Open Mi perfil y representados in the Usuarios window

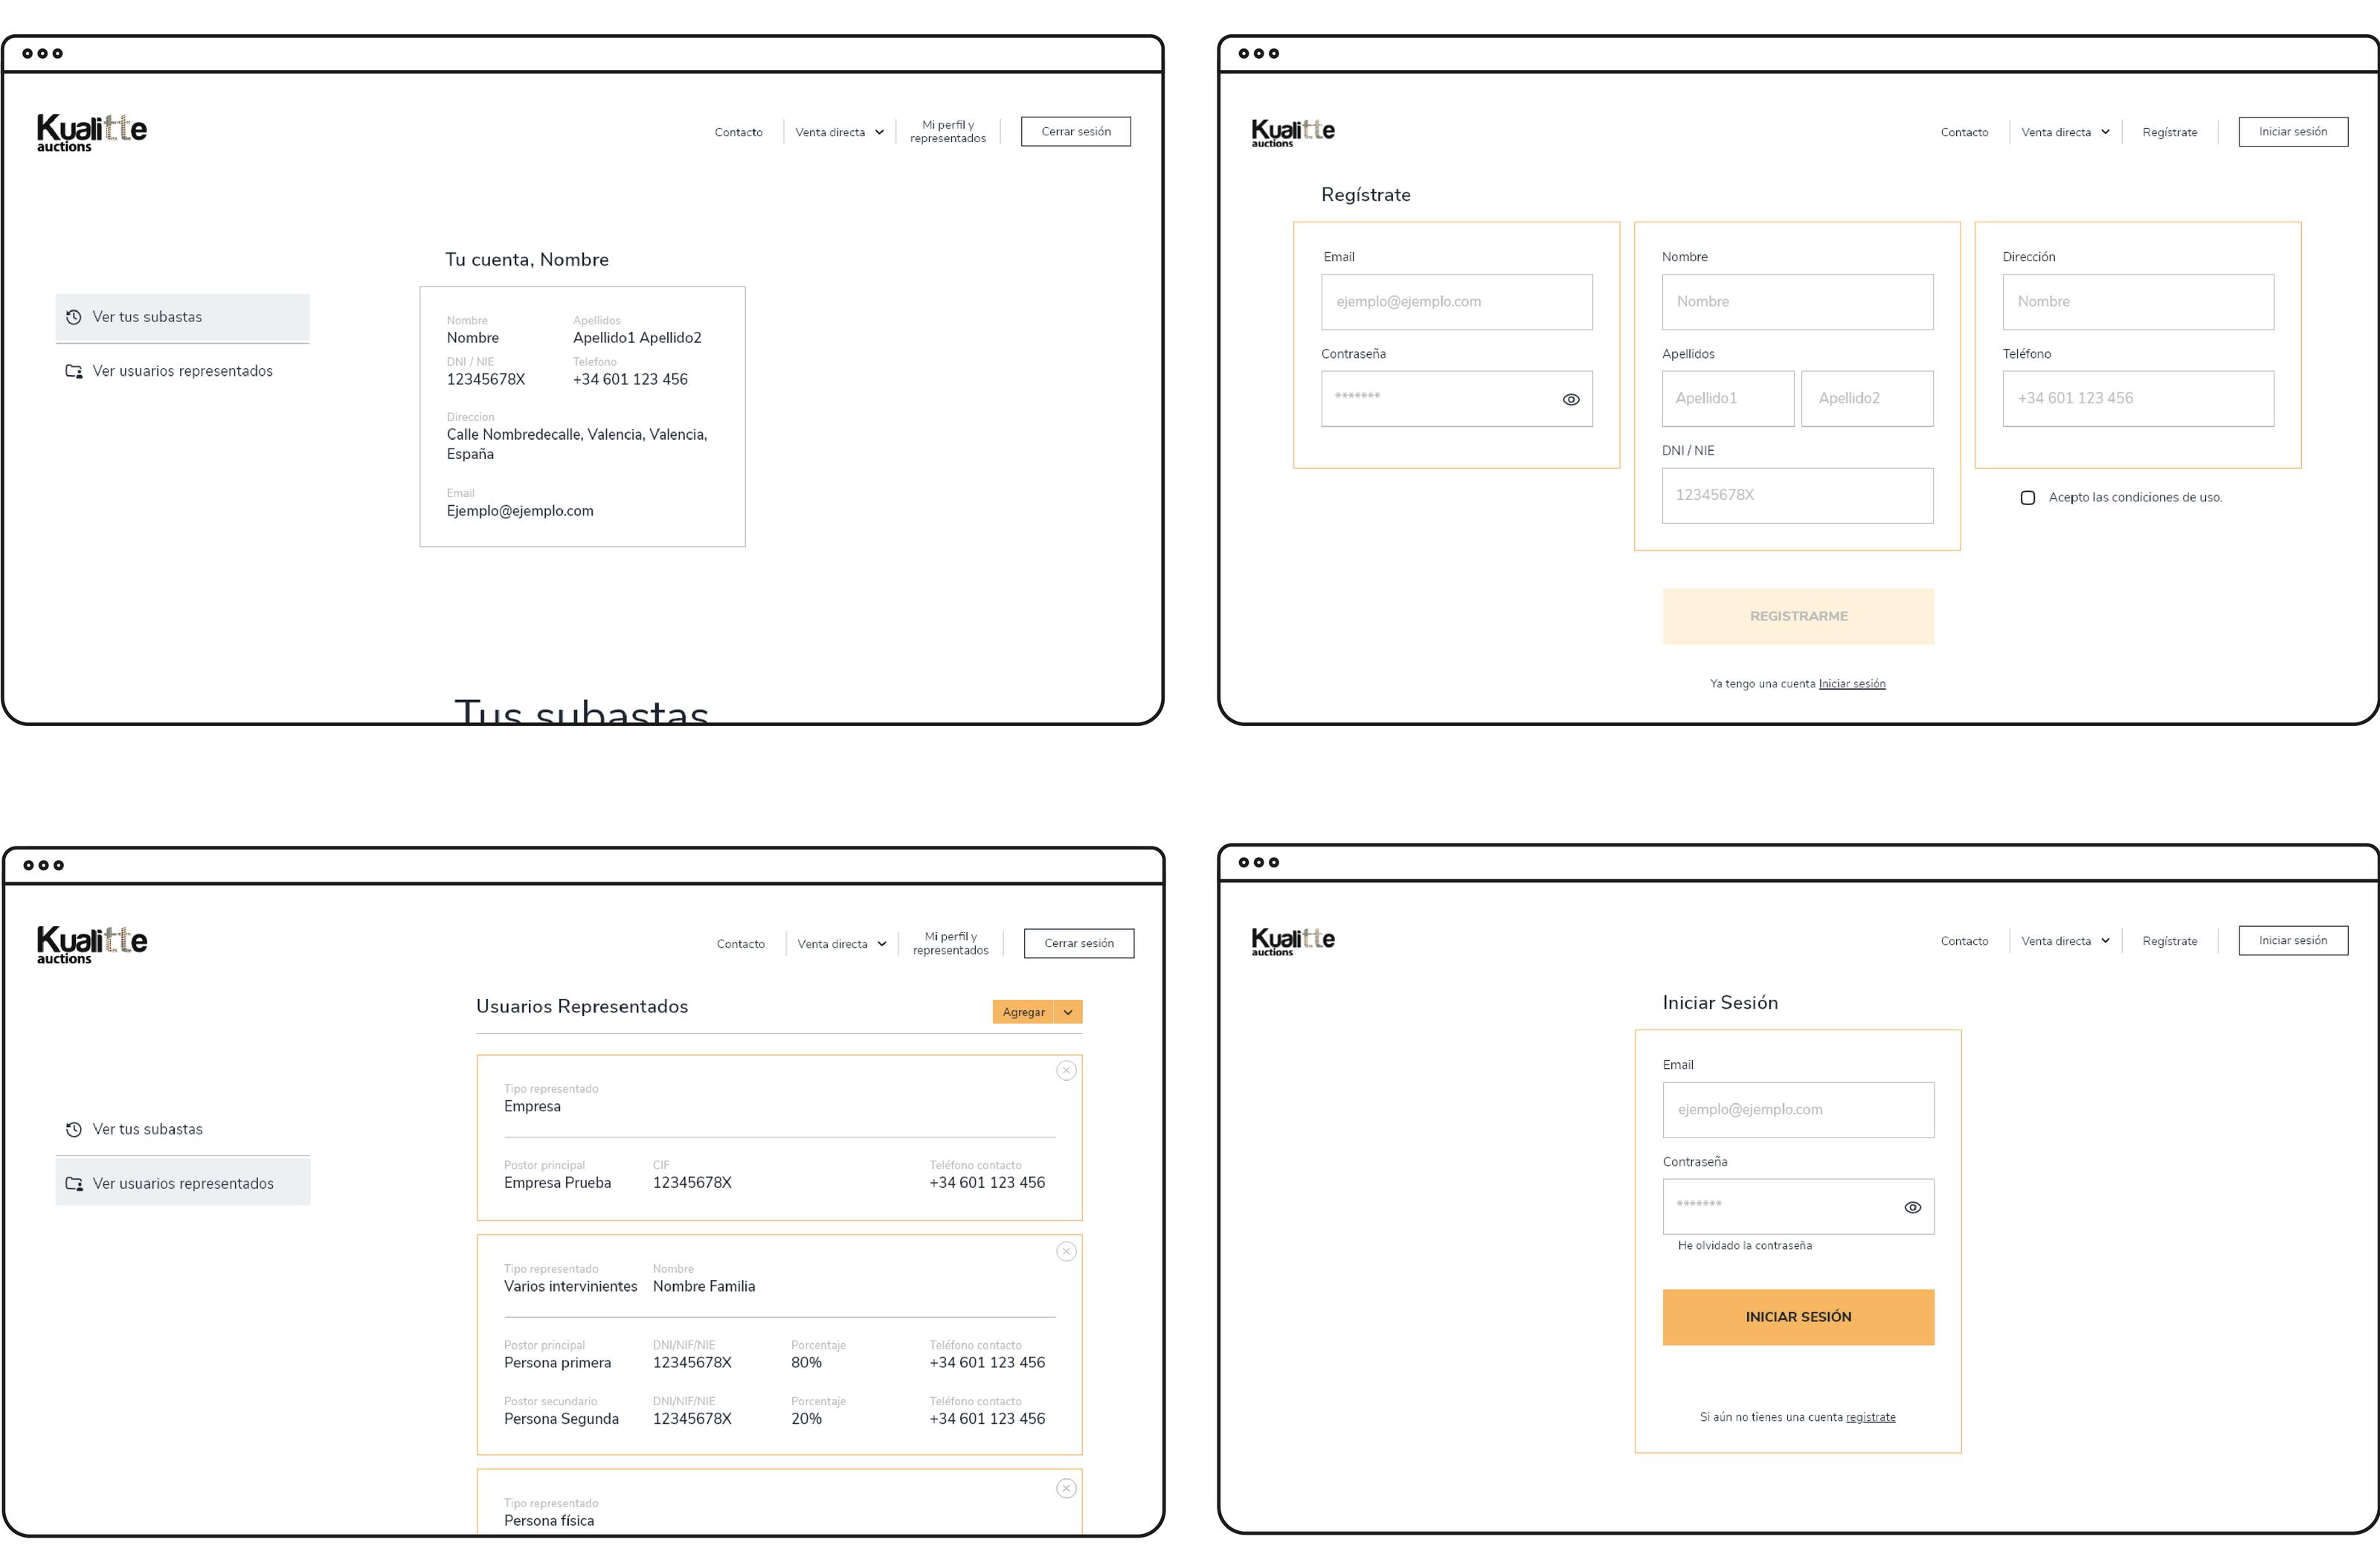[950, 943]
